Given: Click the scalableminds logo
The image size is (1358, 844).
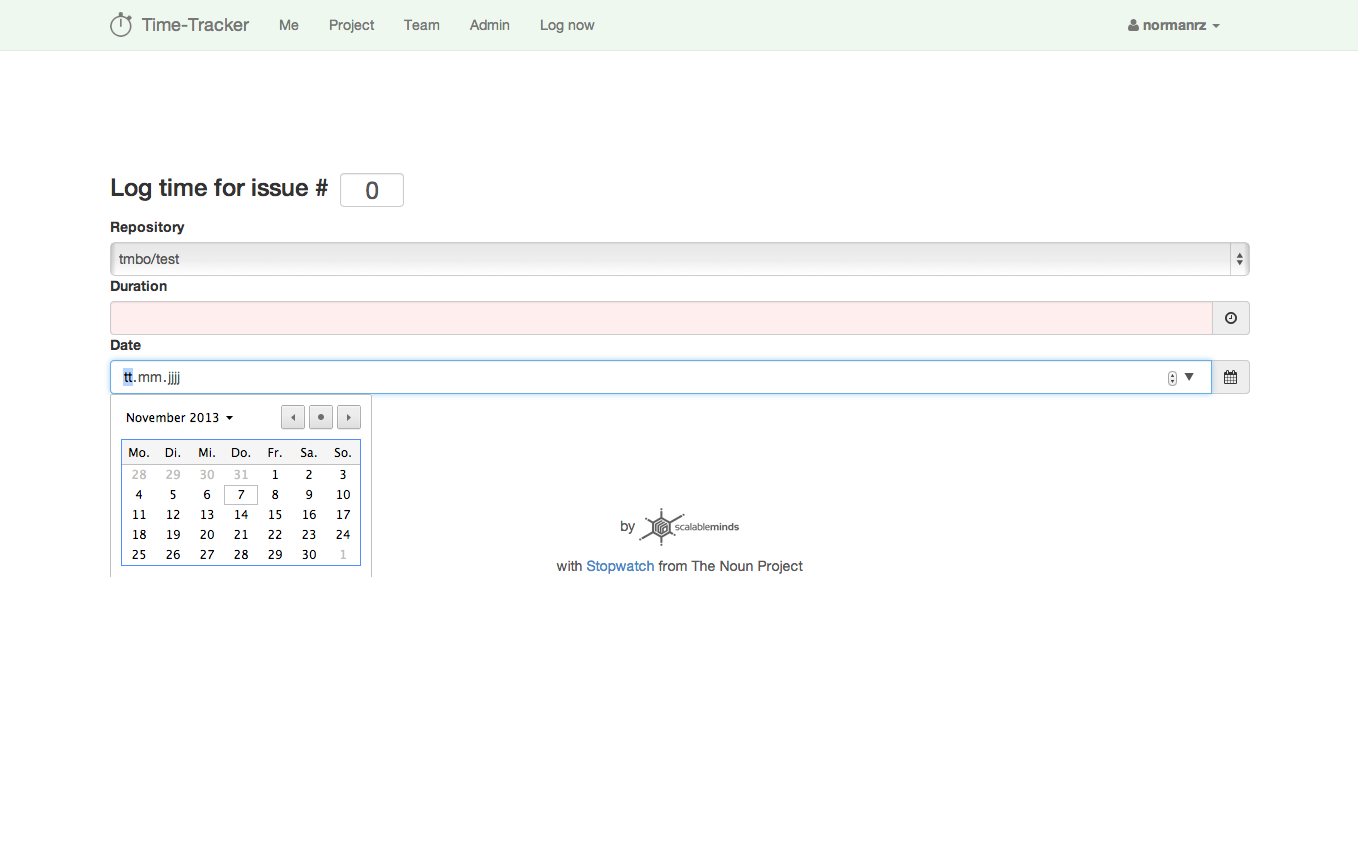Looking at the screenshot, I should 690,526.
